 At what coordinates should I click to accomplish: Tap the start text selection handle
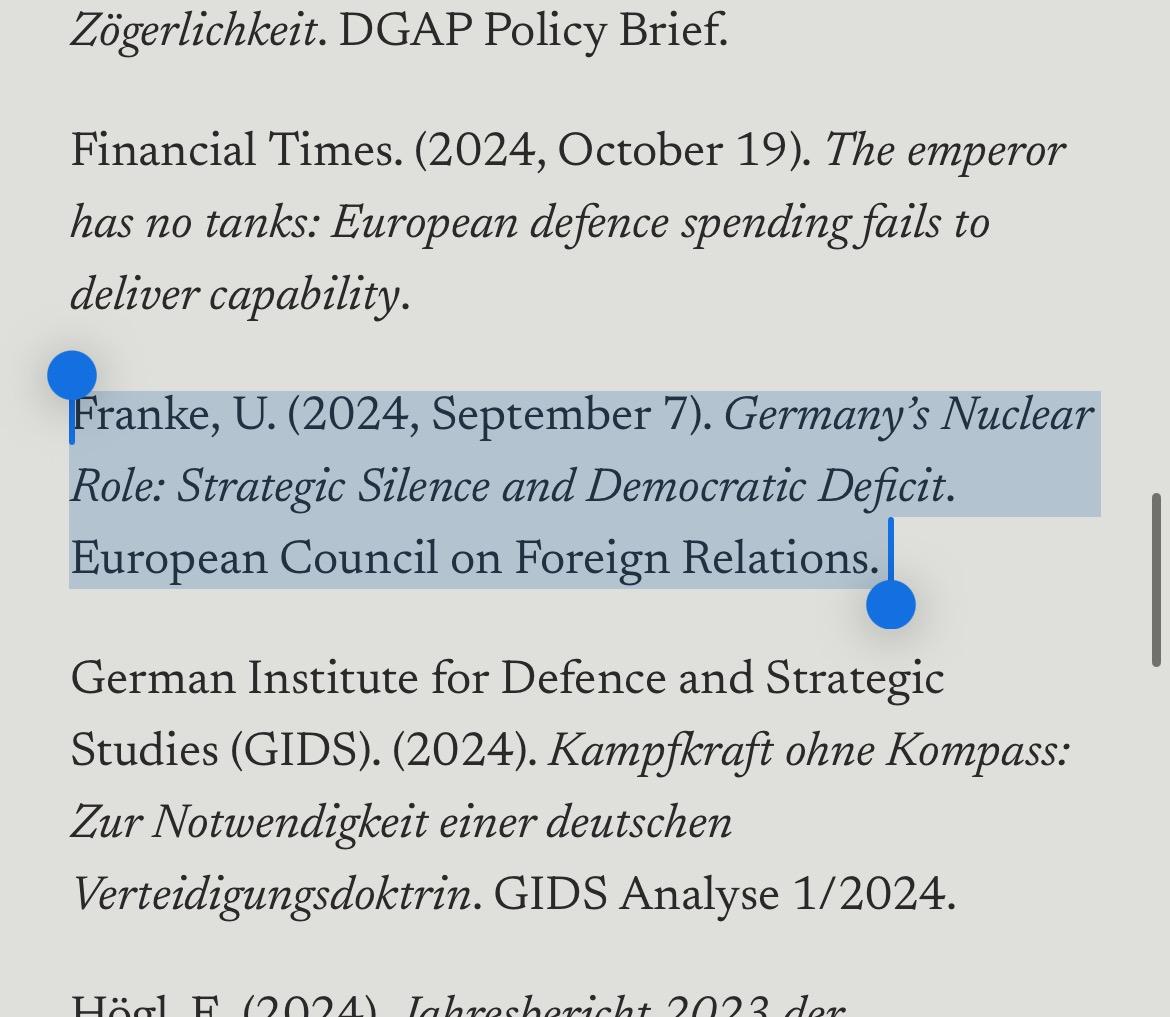pyautogui.click(x=72, y=377)
